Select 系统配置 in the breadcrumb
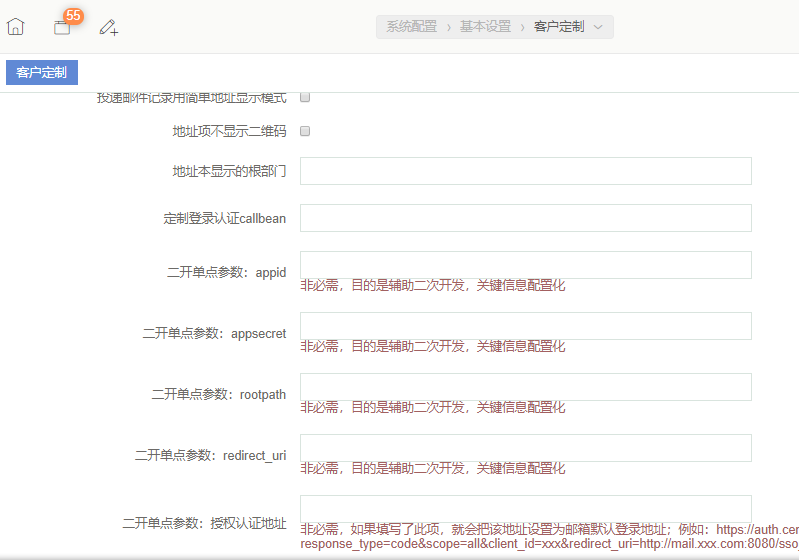The height and width of the screenshot is (560, 799). point(411,27)
